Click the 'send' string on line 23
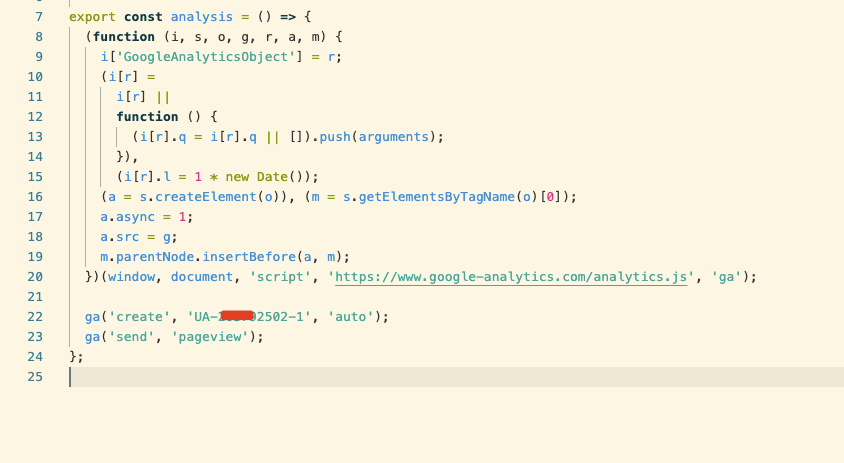 pos(131,337)
